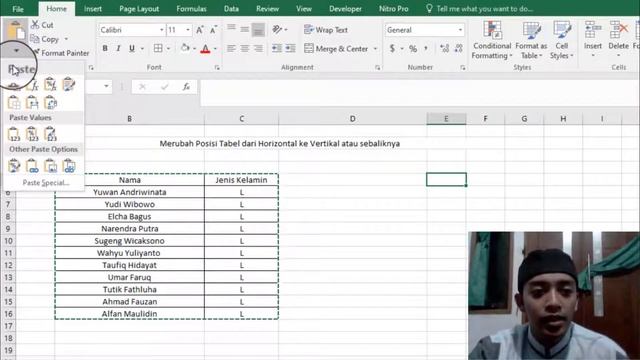Image resolution: width=640 pixels, height=360 pixels.
Task: Open General number format dropdown
Action: tap(460, 30)
